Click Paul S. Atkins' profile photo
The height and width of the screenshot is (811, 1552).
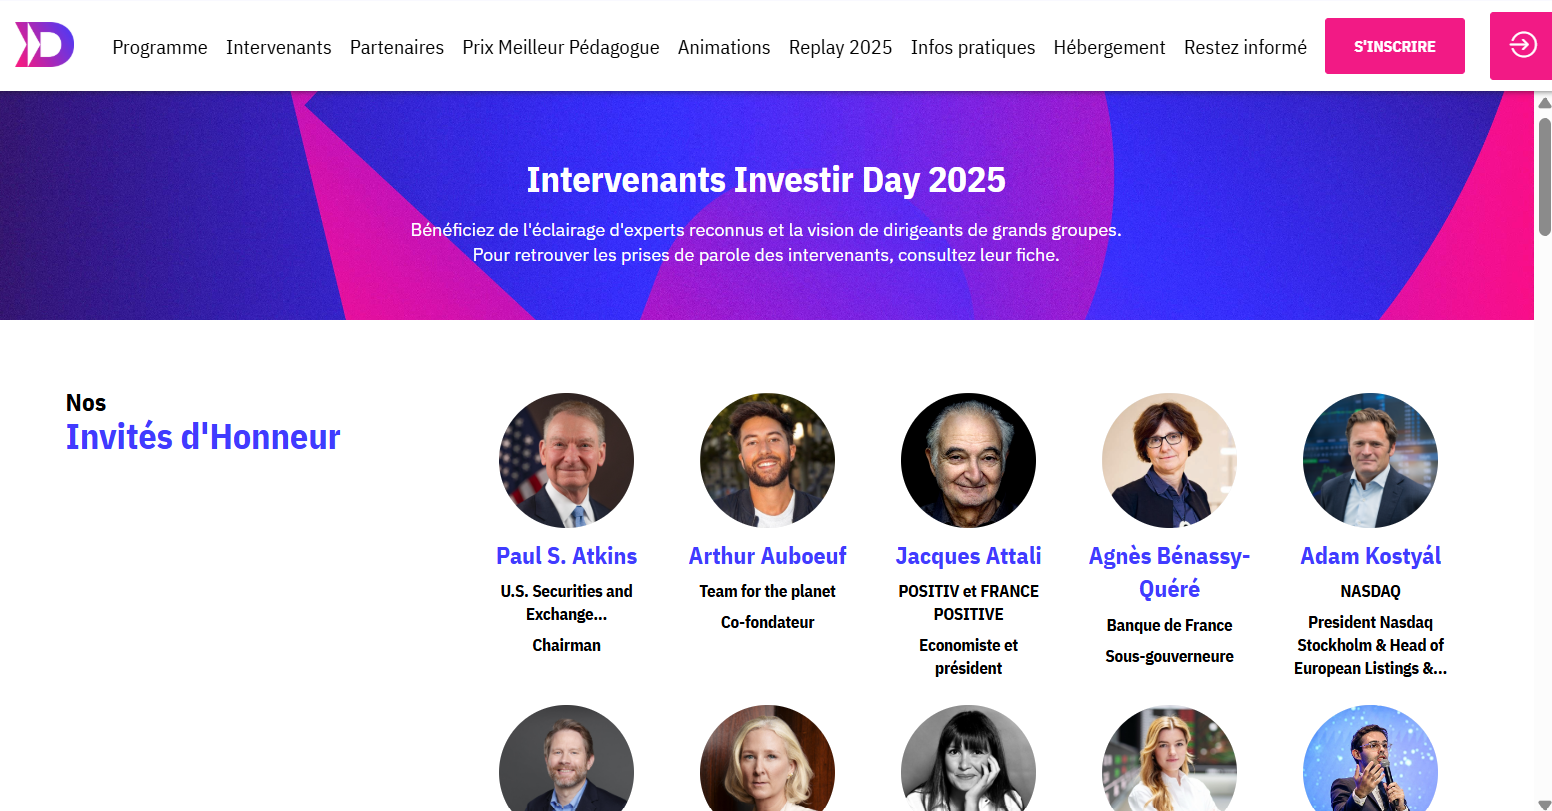[x=566, y=460]
